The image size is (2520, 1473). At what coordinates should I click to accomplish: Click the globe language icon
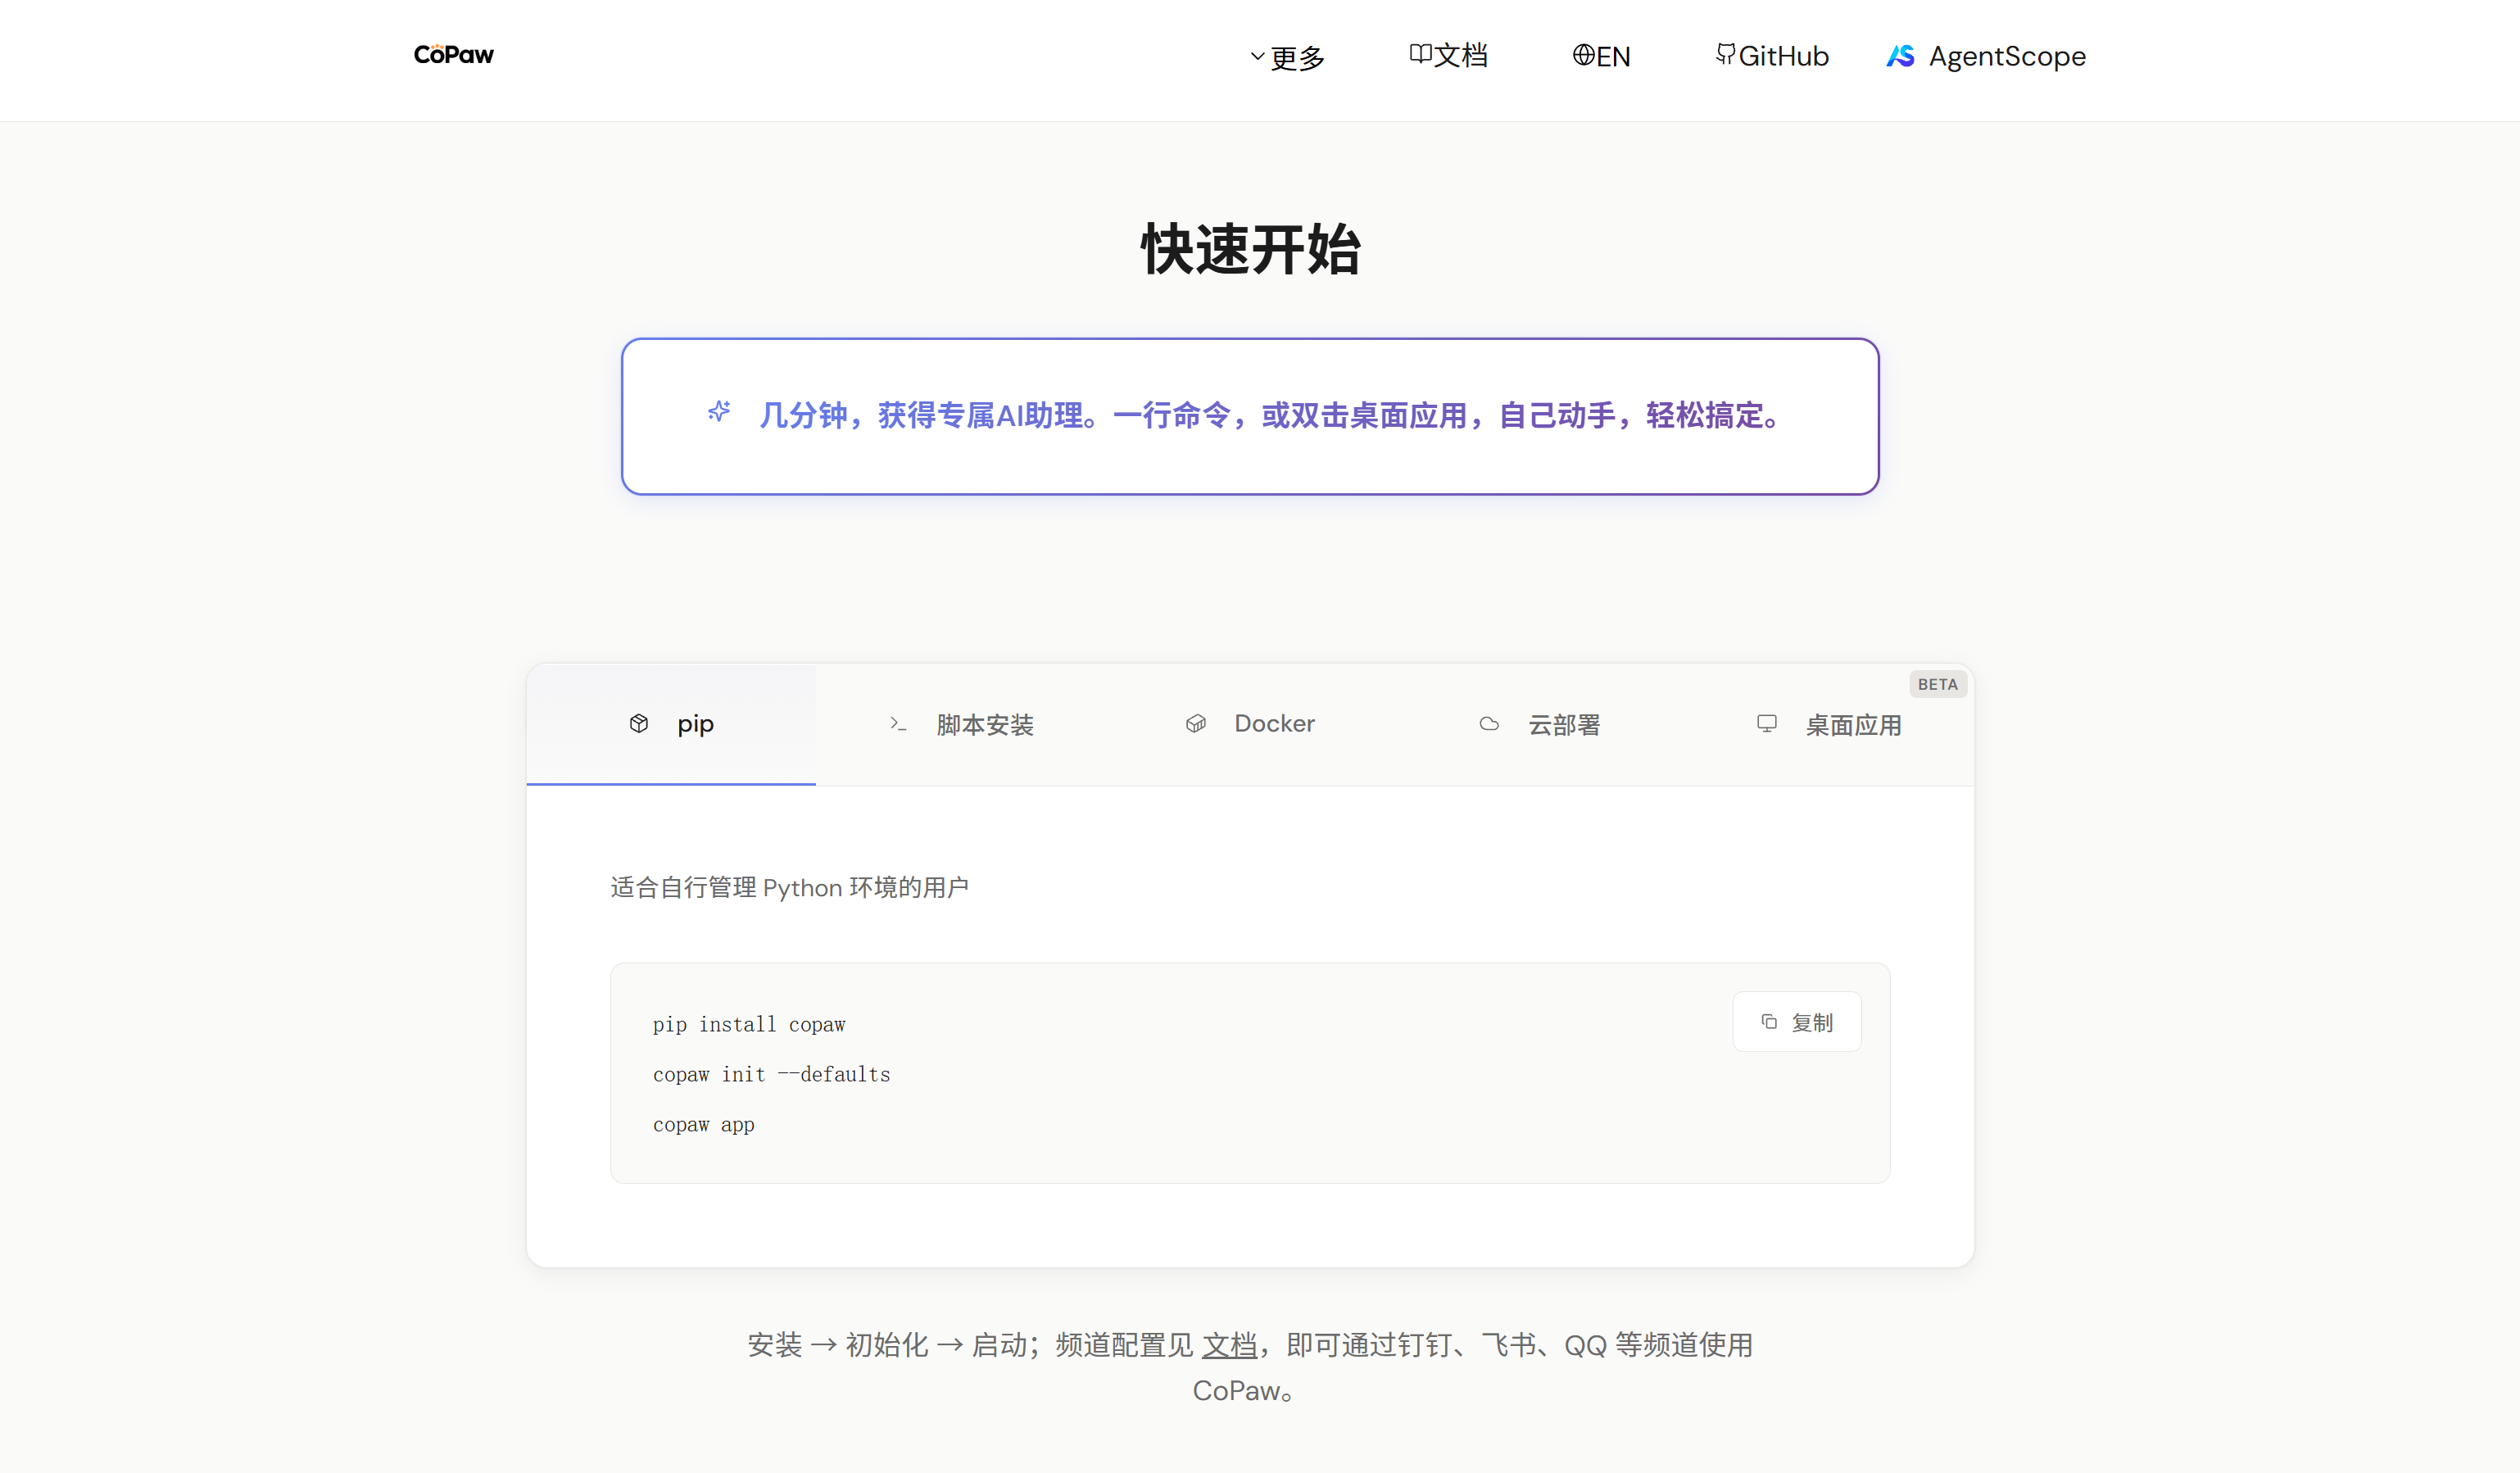point(1582,55)
